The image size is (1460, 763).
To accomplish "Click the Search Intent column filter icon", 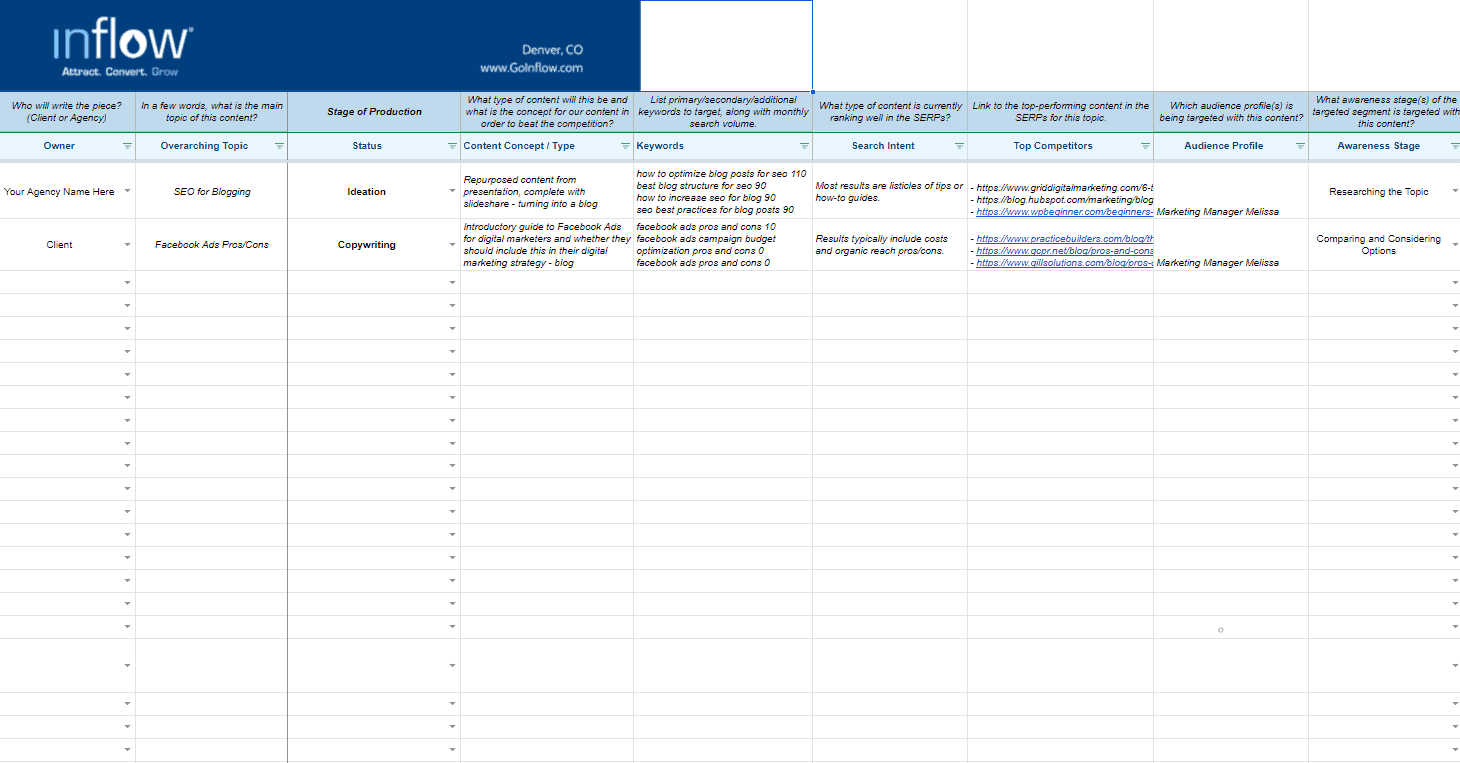I will tap(959, 146).
